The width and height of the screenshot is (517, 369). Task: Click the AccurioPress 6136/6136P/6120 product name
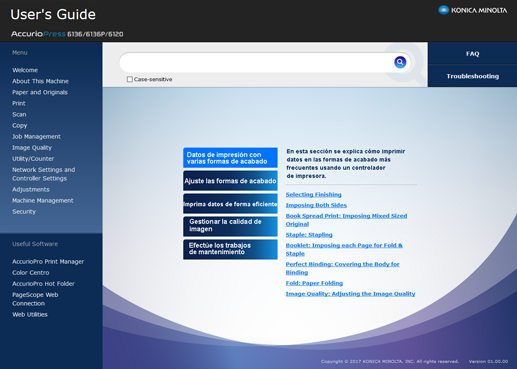tap(67, 34)
